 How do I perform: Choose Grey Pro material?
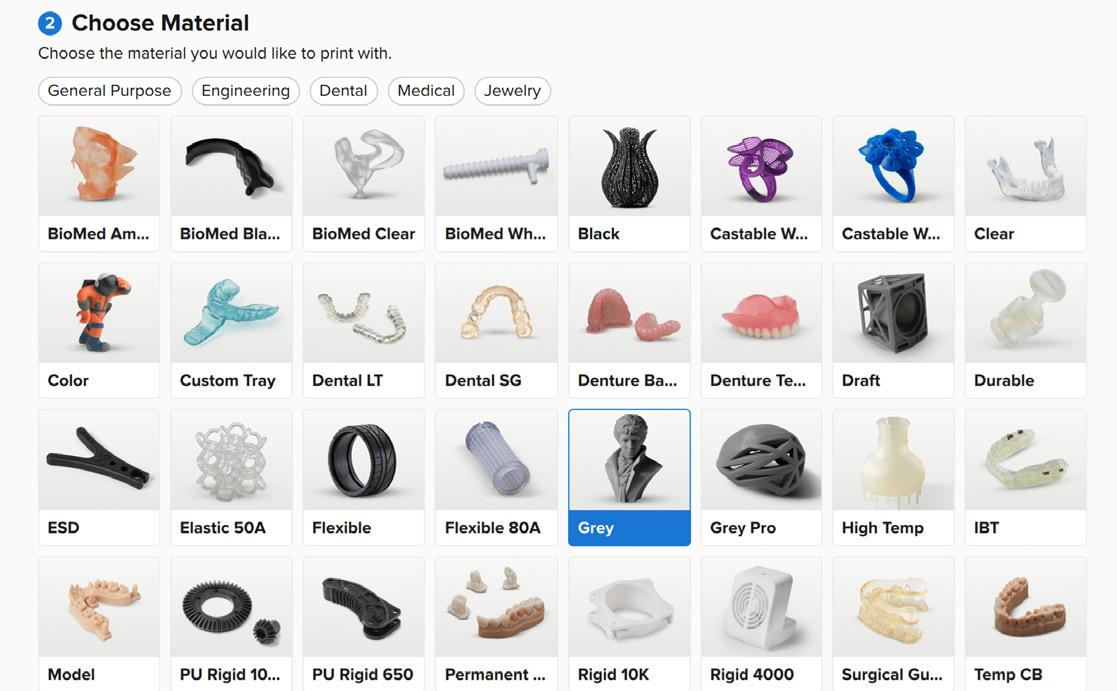pos(762,477)
